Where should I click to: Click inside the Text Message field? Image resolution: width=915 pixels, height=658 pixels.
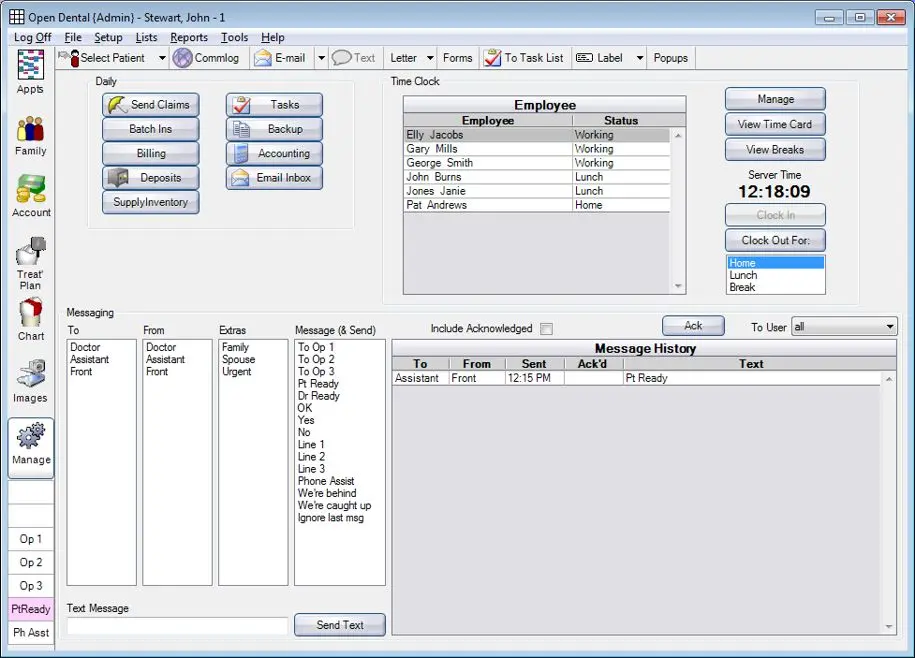point(176,624)
